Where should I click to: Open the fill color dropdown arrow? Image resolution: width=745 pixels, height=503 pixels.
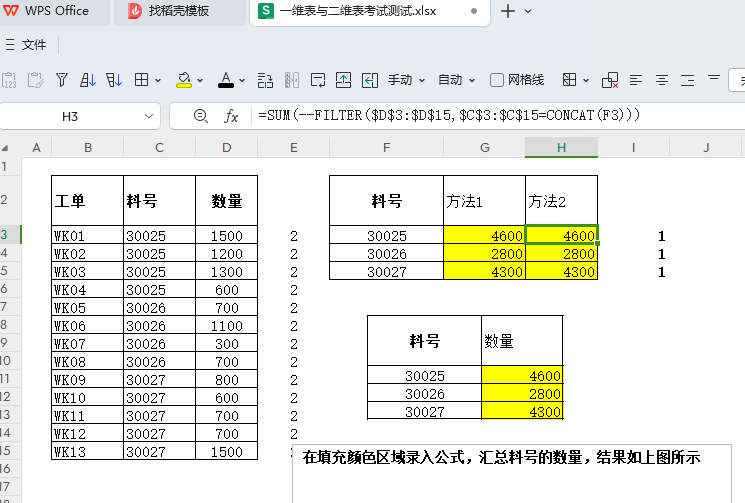(200, 80)
